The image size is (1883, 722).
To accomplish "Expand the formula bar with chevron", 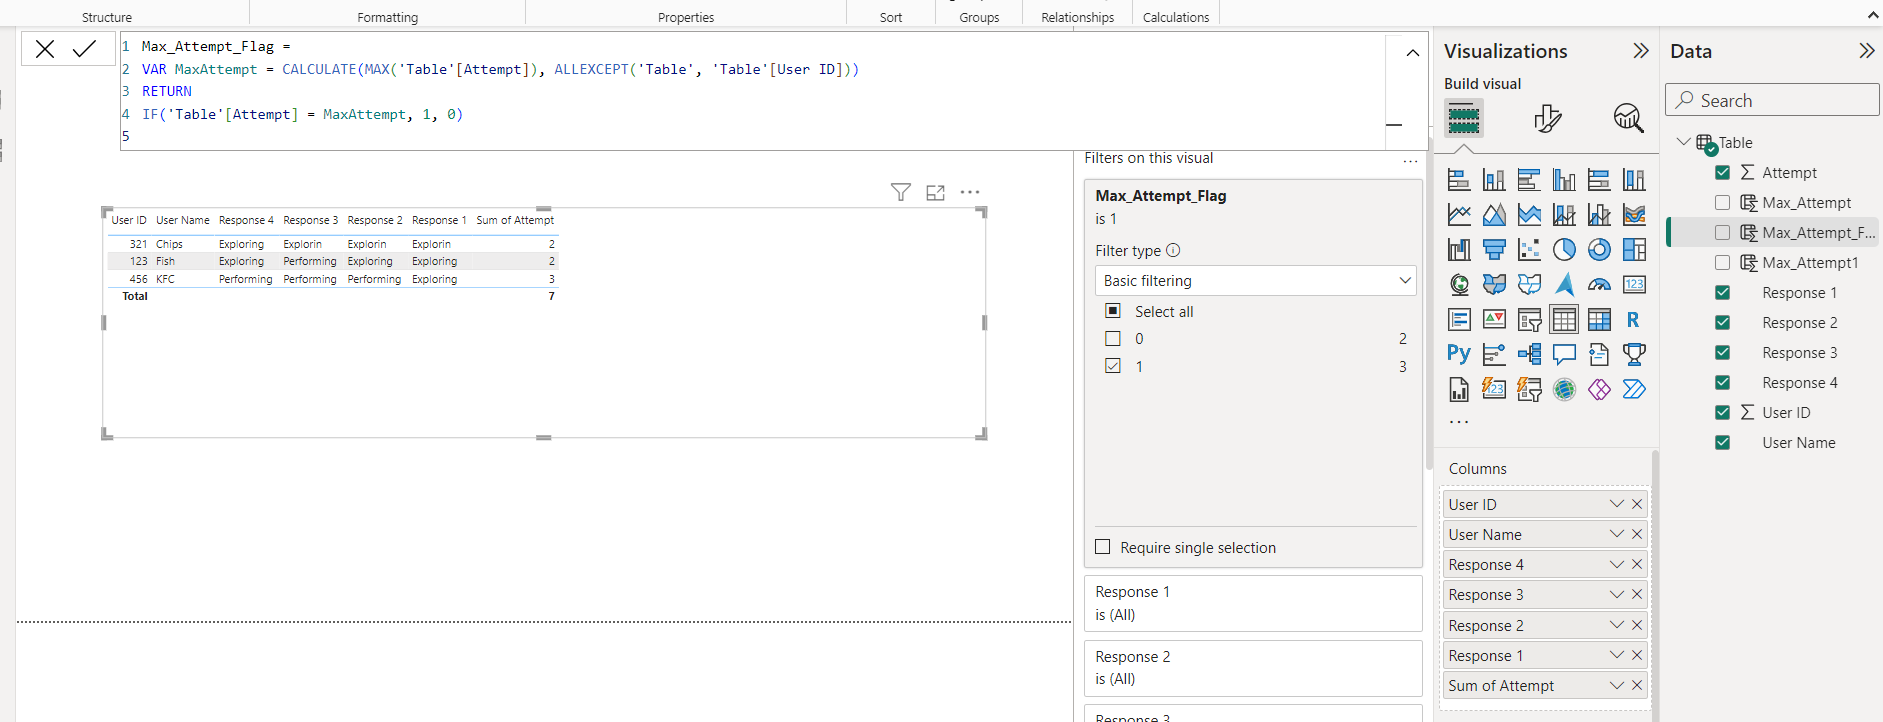I will [x=1412, y=53].
